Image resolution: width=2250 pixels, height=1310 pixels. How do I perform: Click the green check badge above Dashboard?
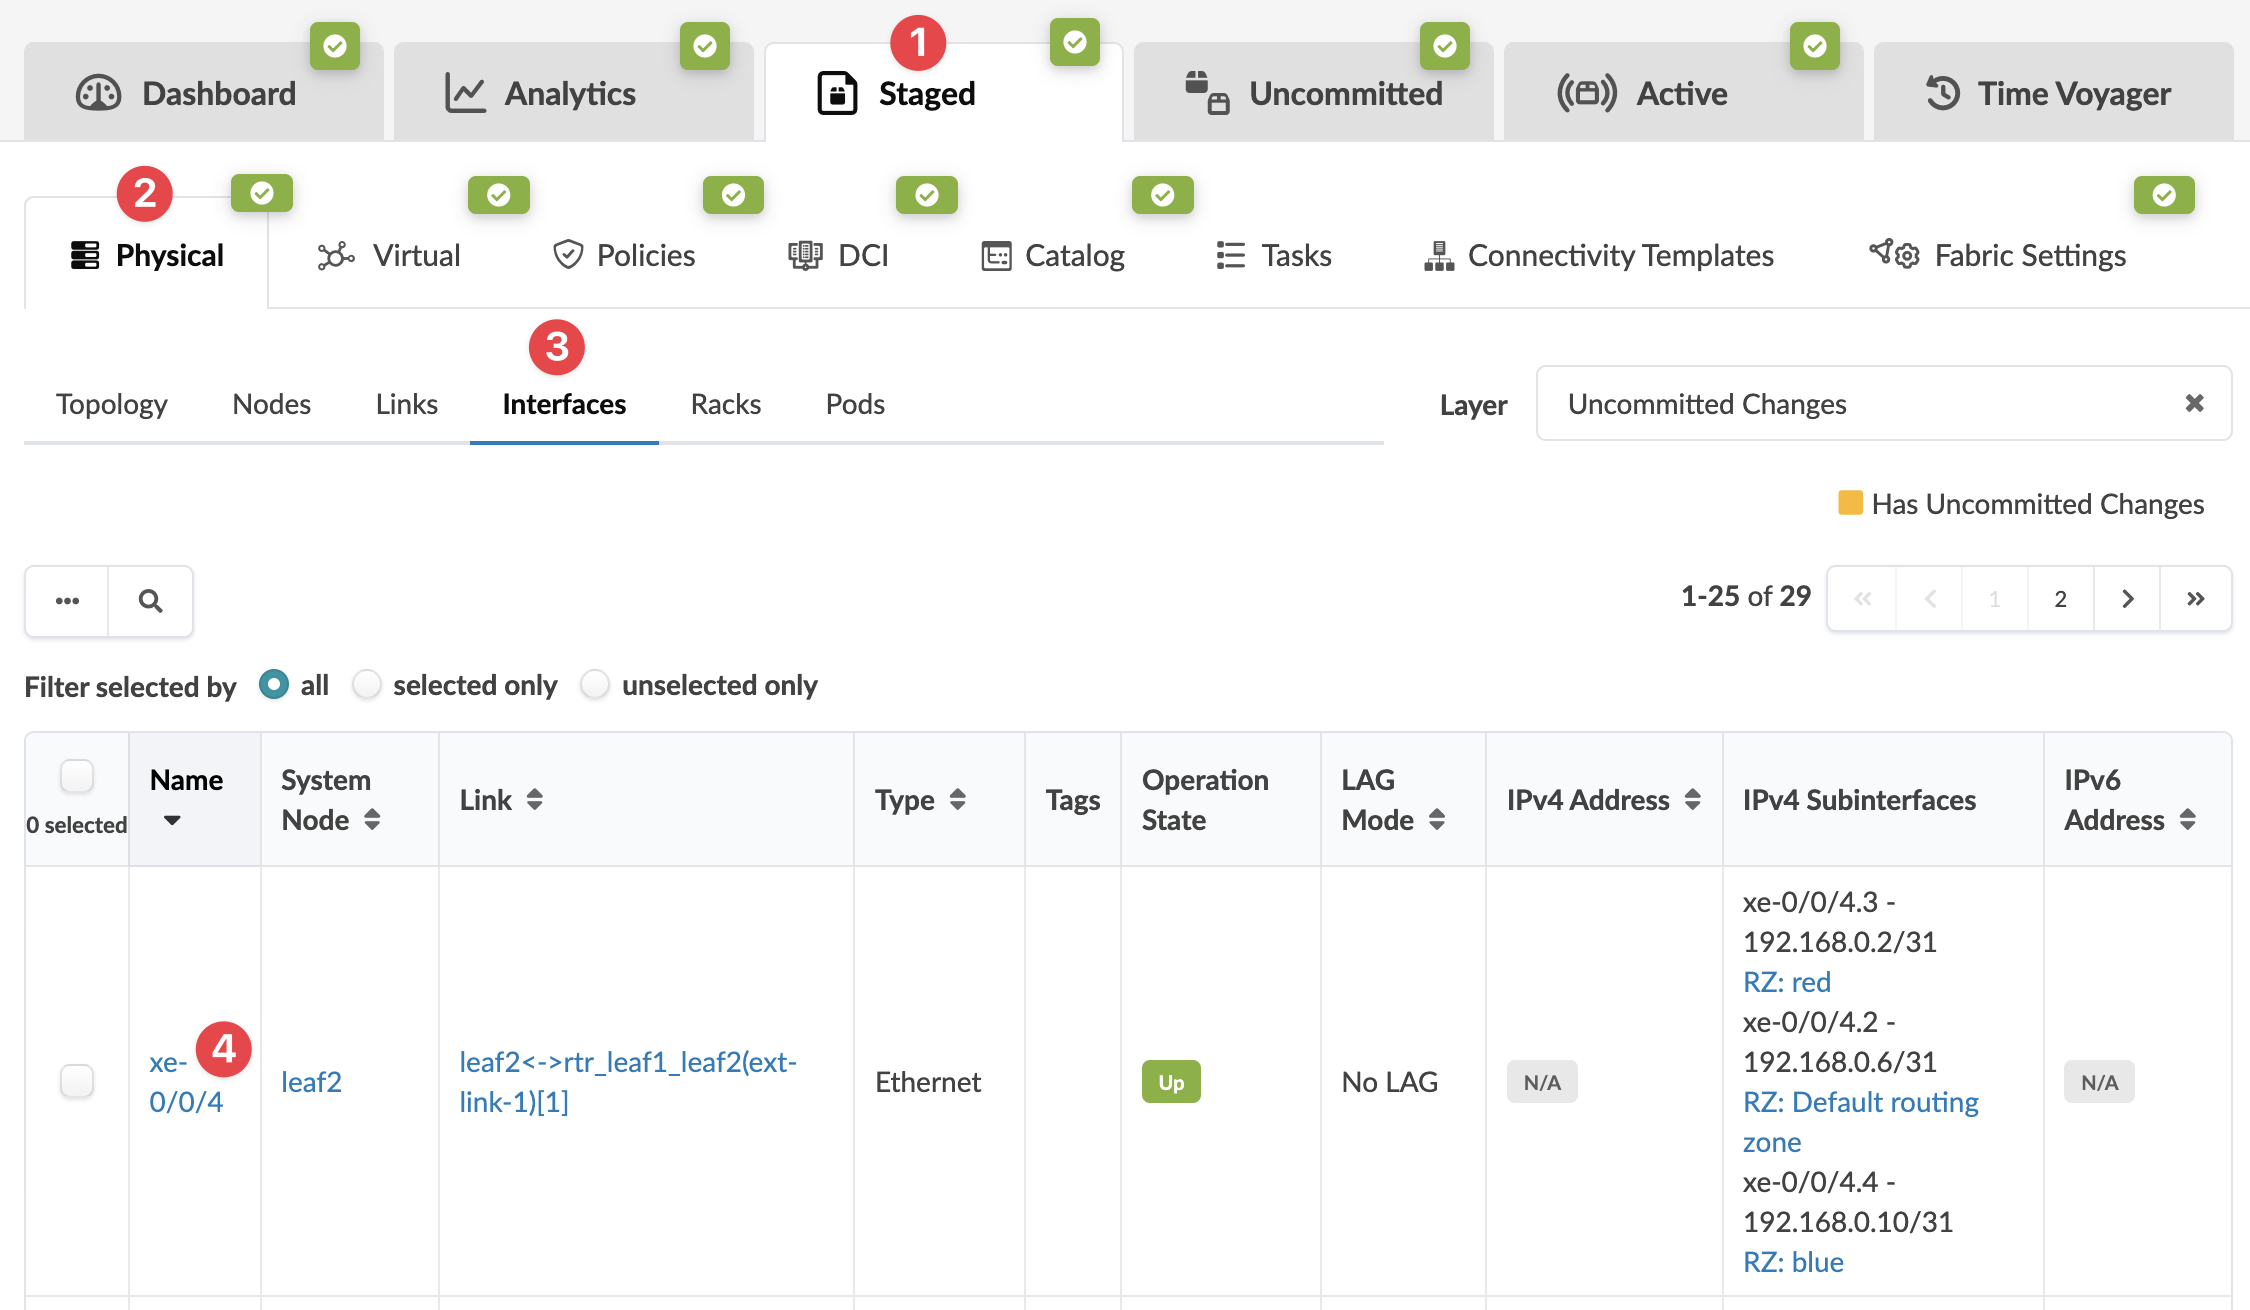click(x=334, y=46)
